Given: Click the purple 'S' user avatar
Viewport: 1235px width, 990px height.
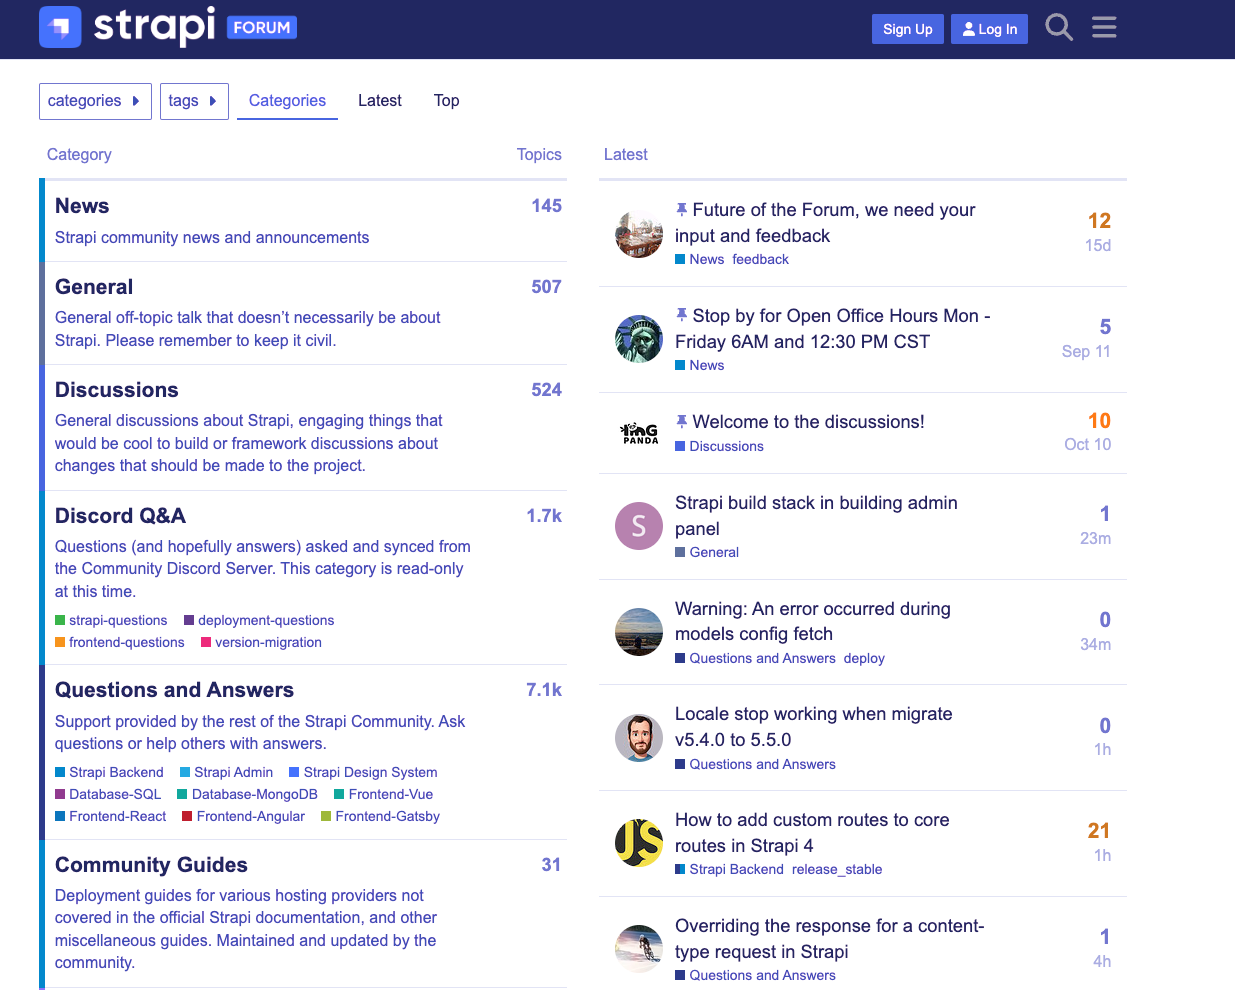Looking at the screenshot, I should [x=639, y=526].
